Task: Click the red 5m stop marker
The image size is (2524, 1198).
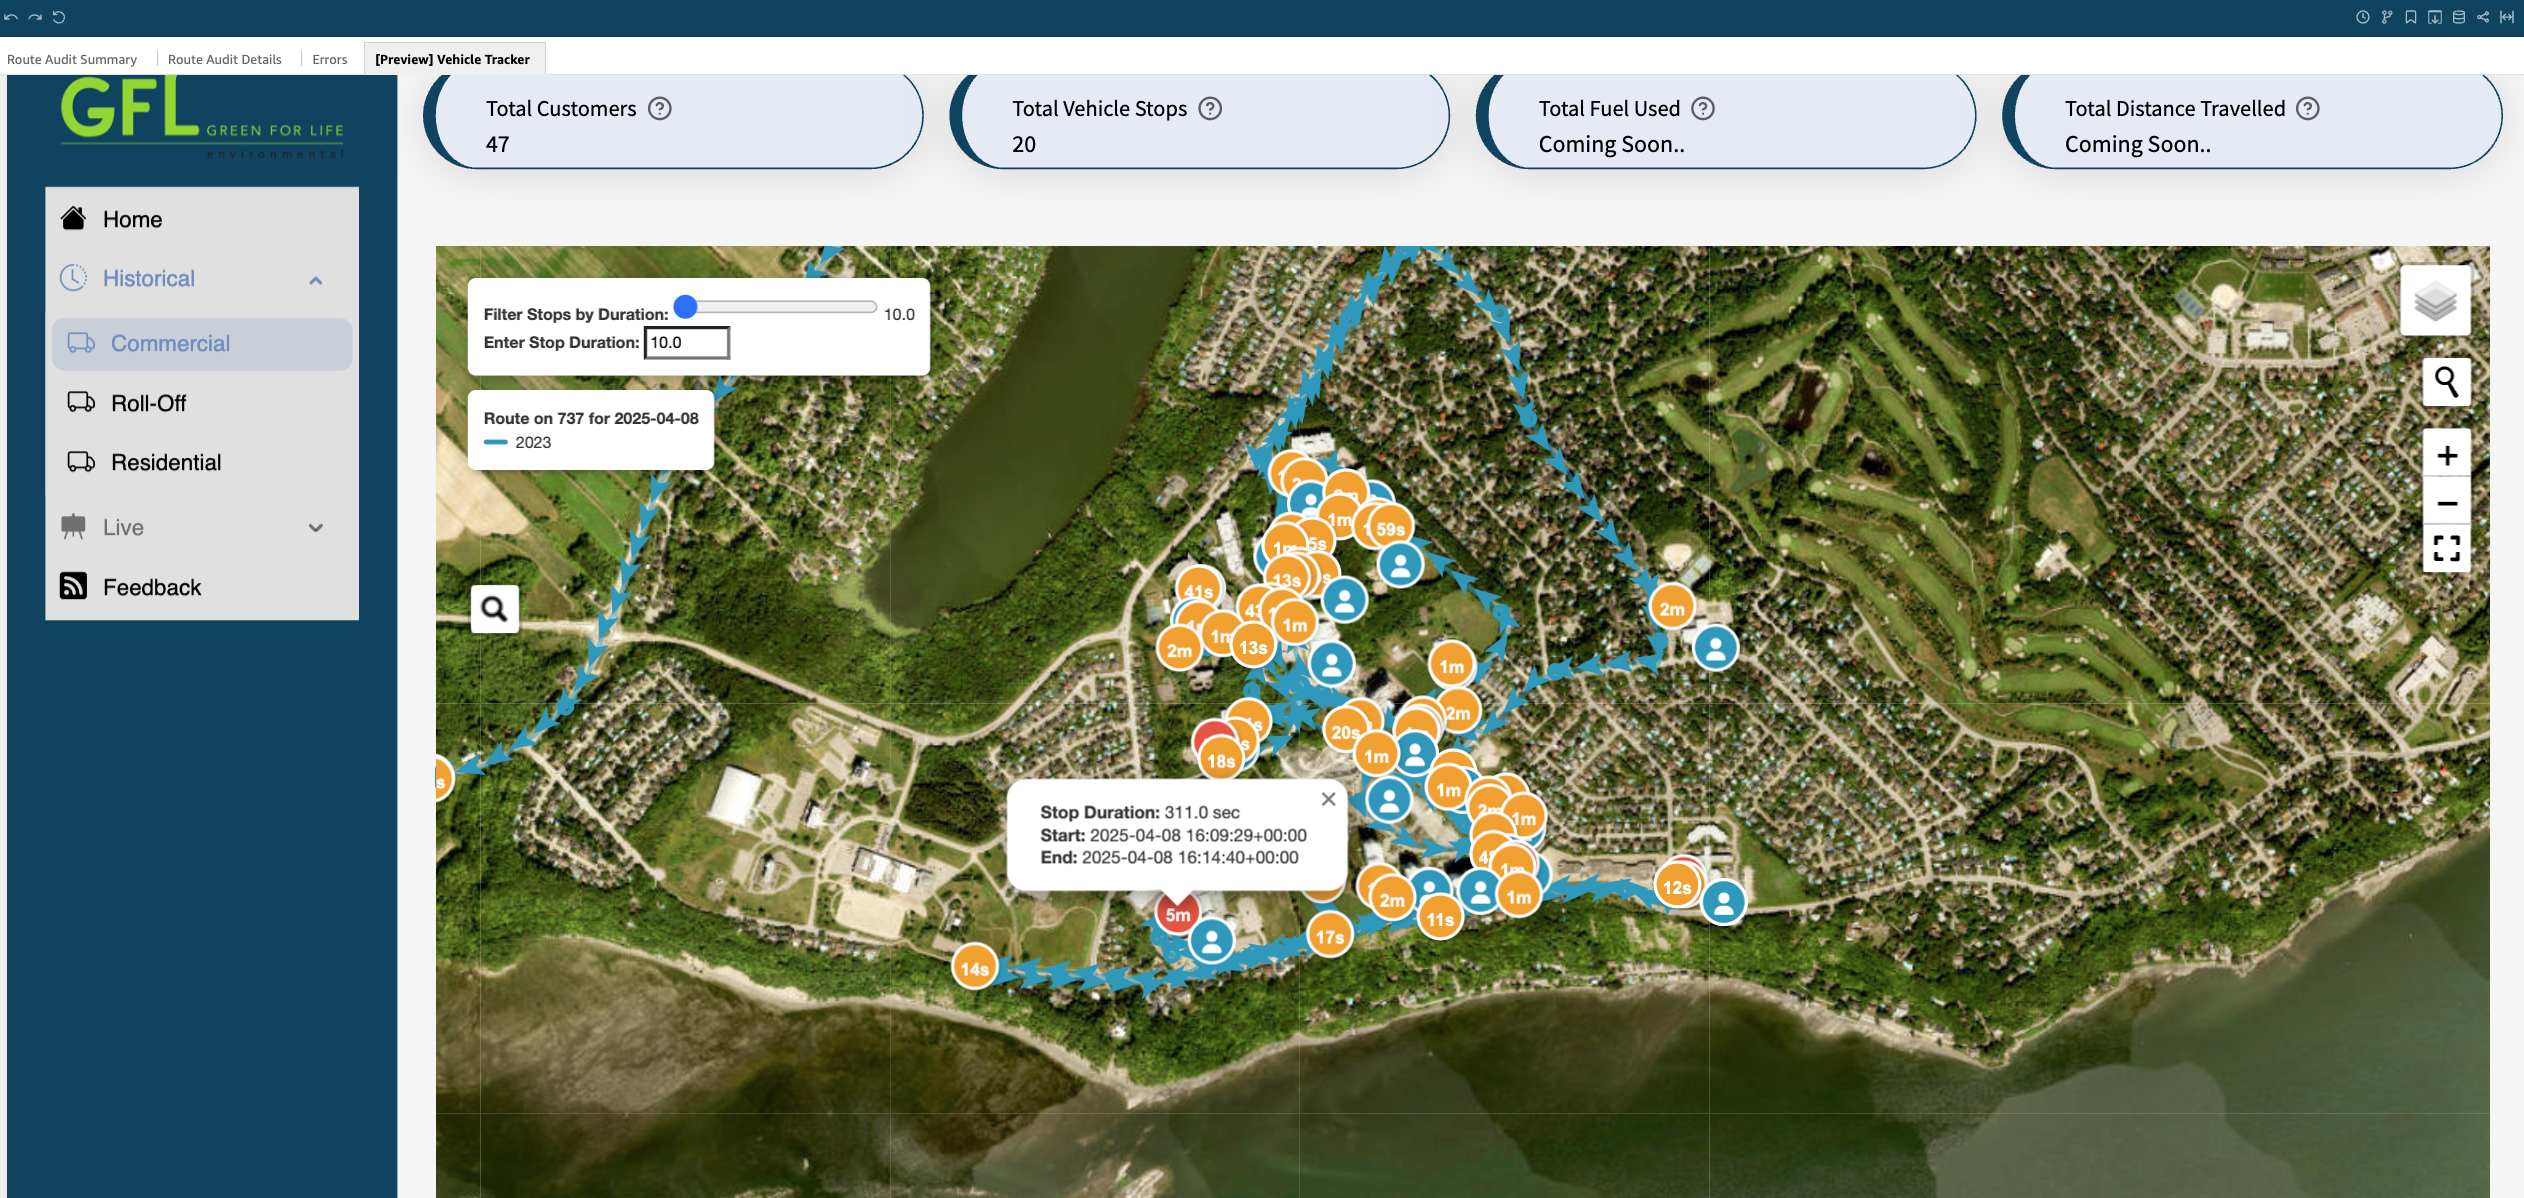Action: 1177,914
